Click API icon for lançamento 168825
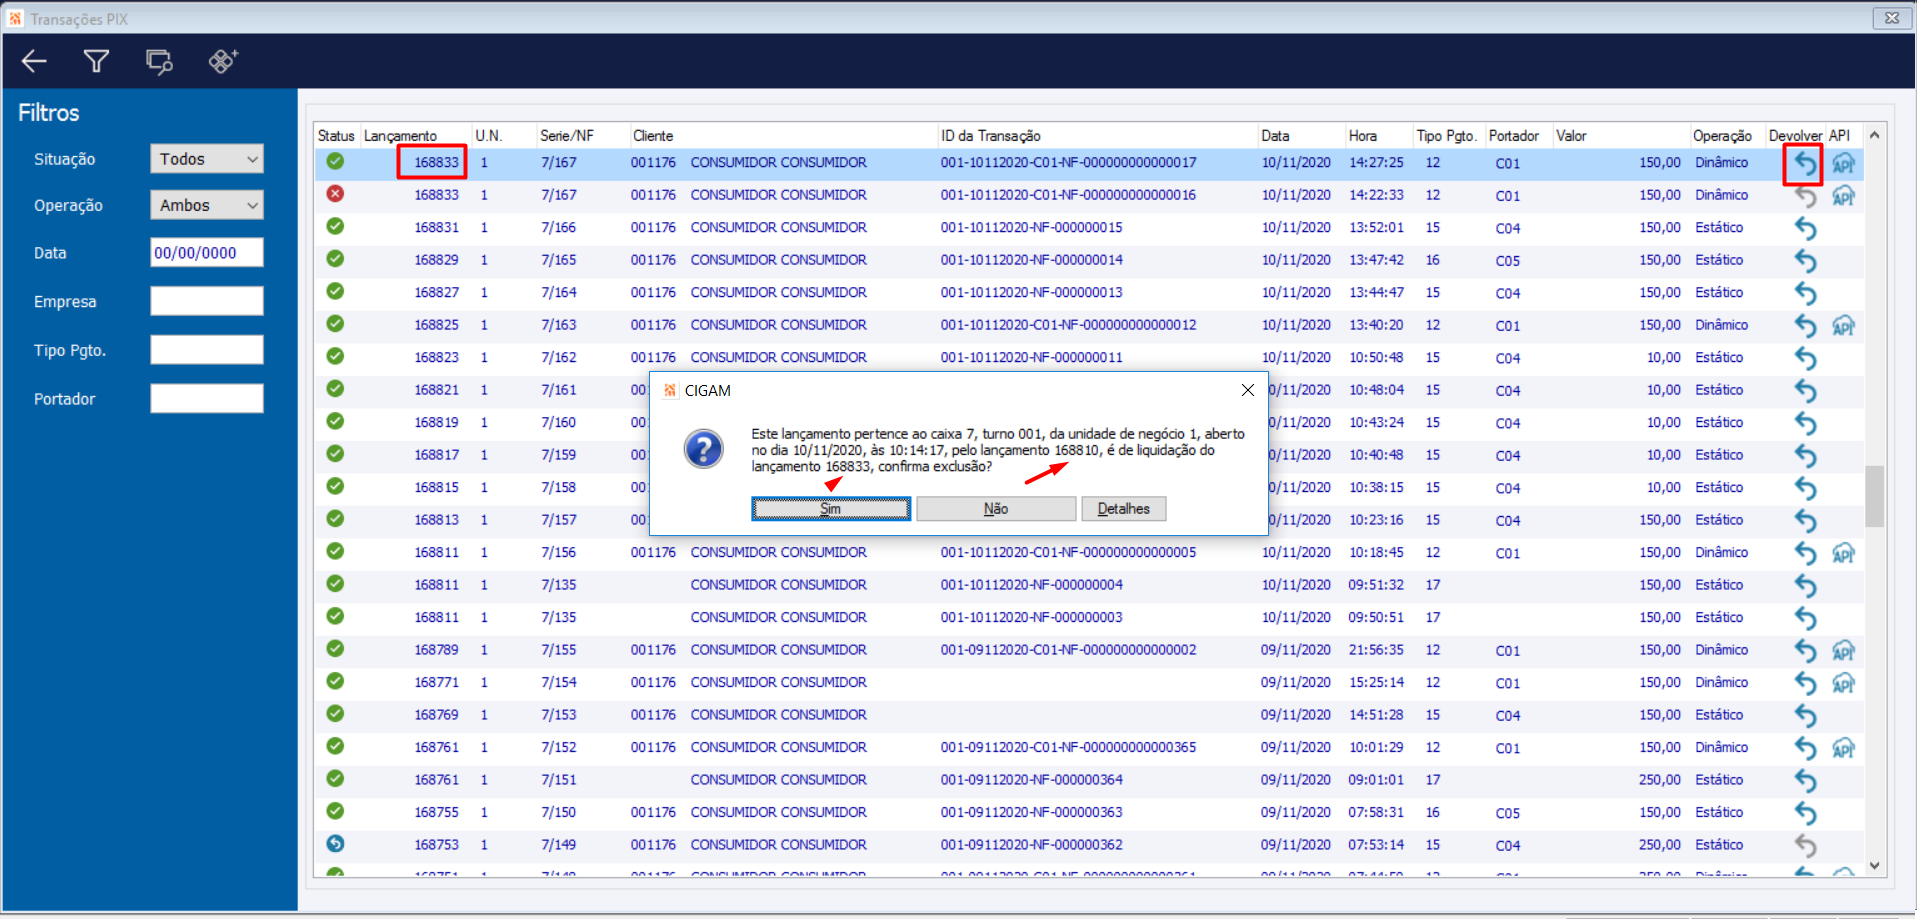1917x919 pixels. pos(1843,325)
